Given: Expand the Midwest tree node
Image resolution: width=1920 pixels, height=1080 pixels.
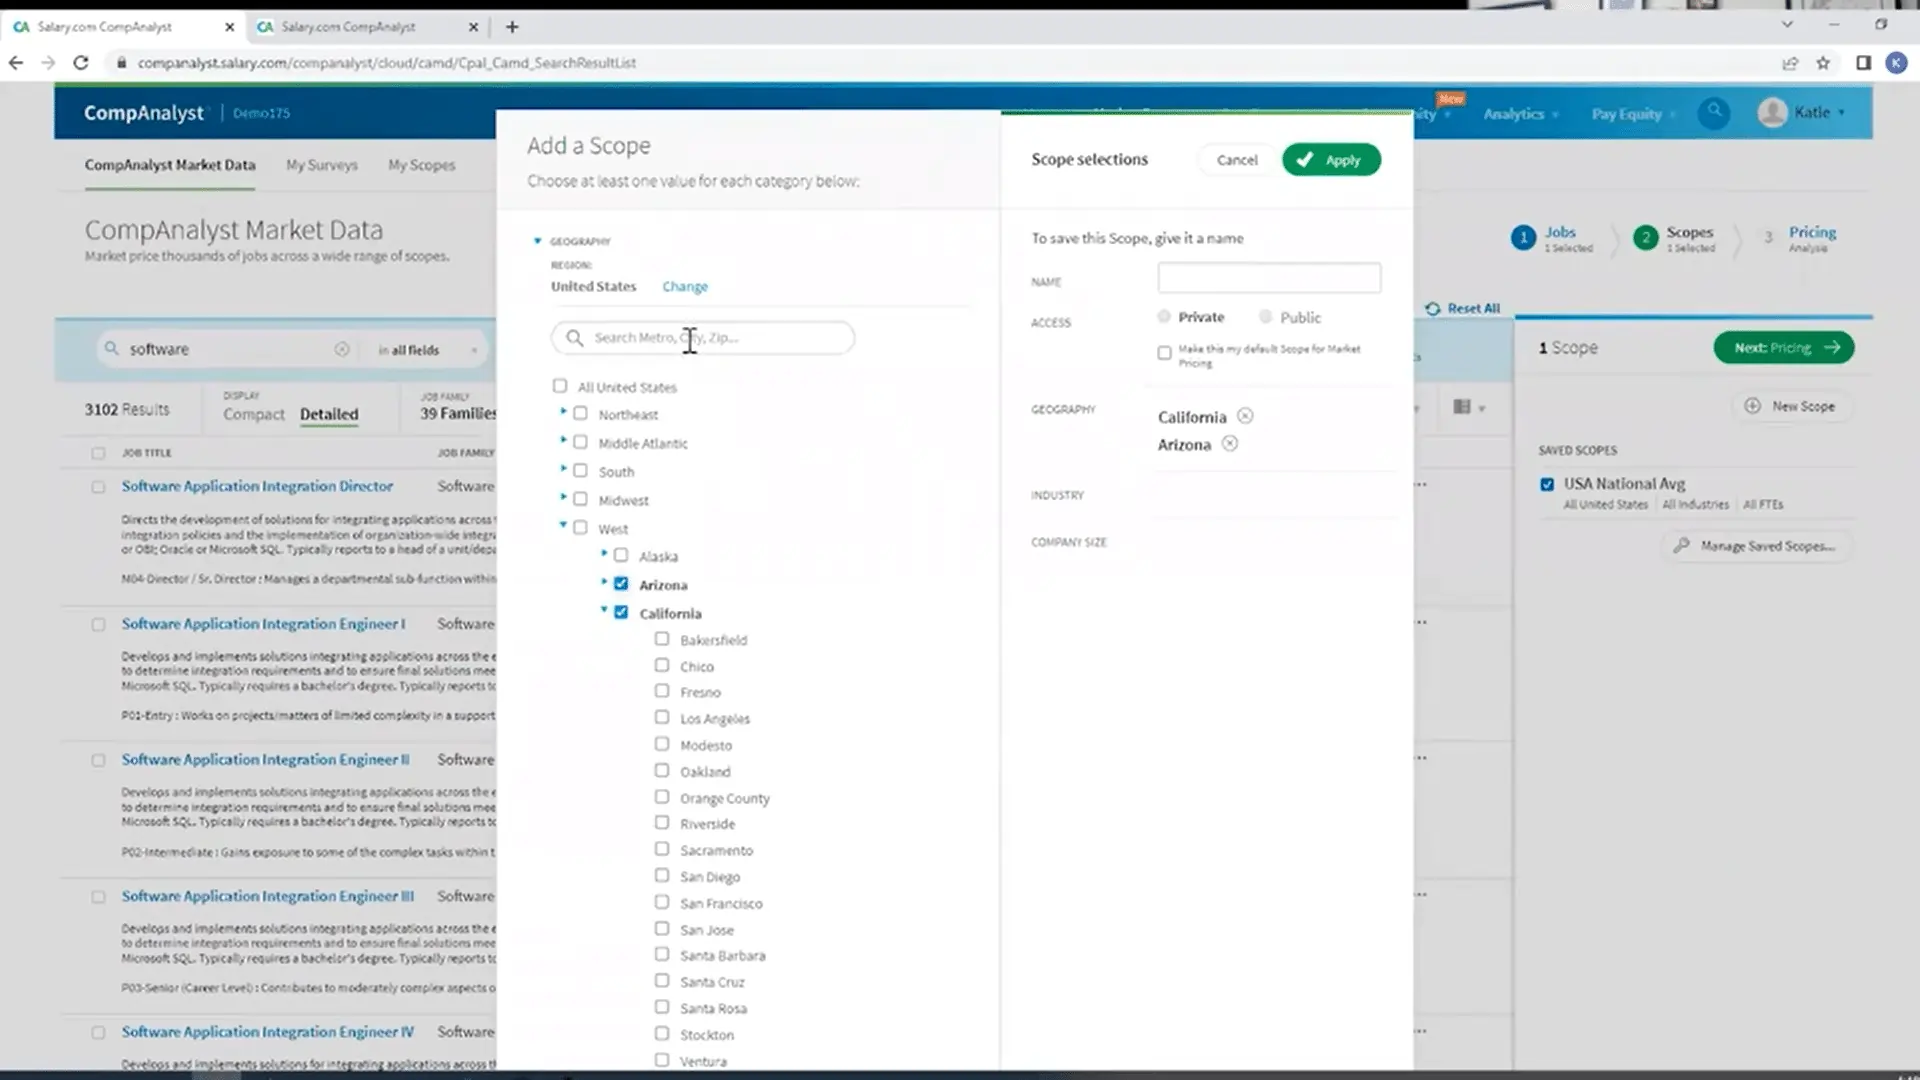Looking at the screenshot, I should 563,496.
